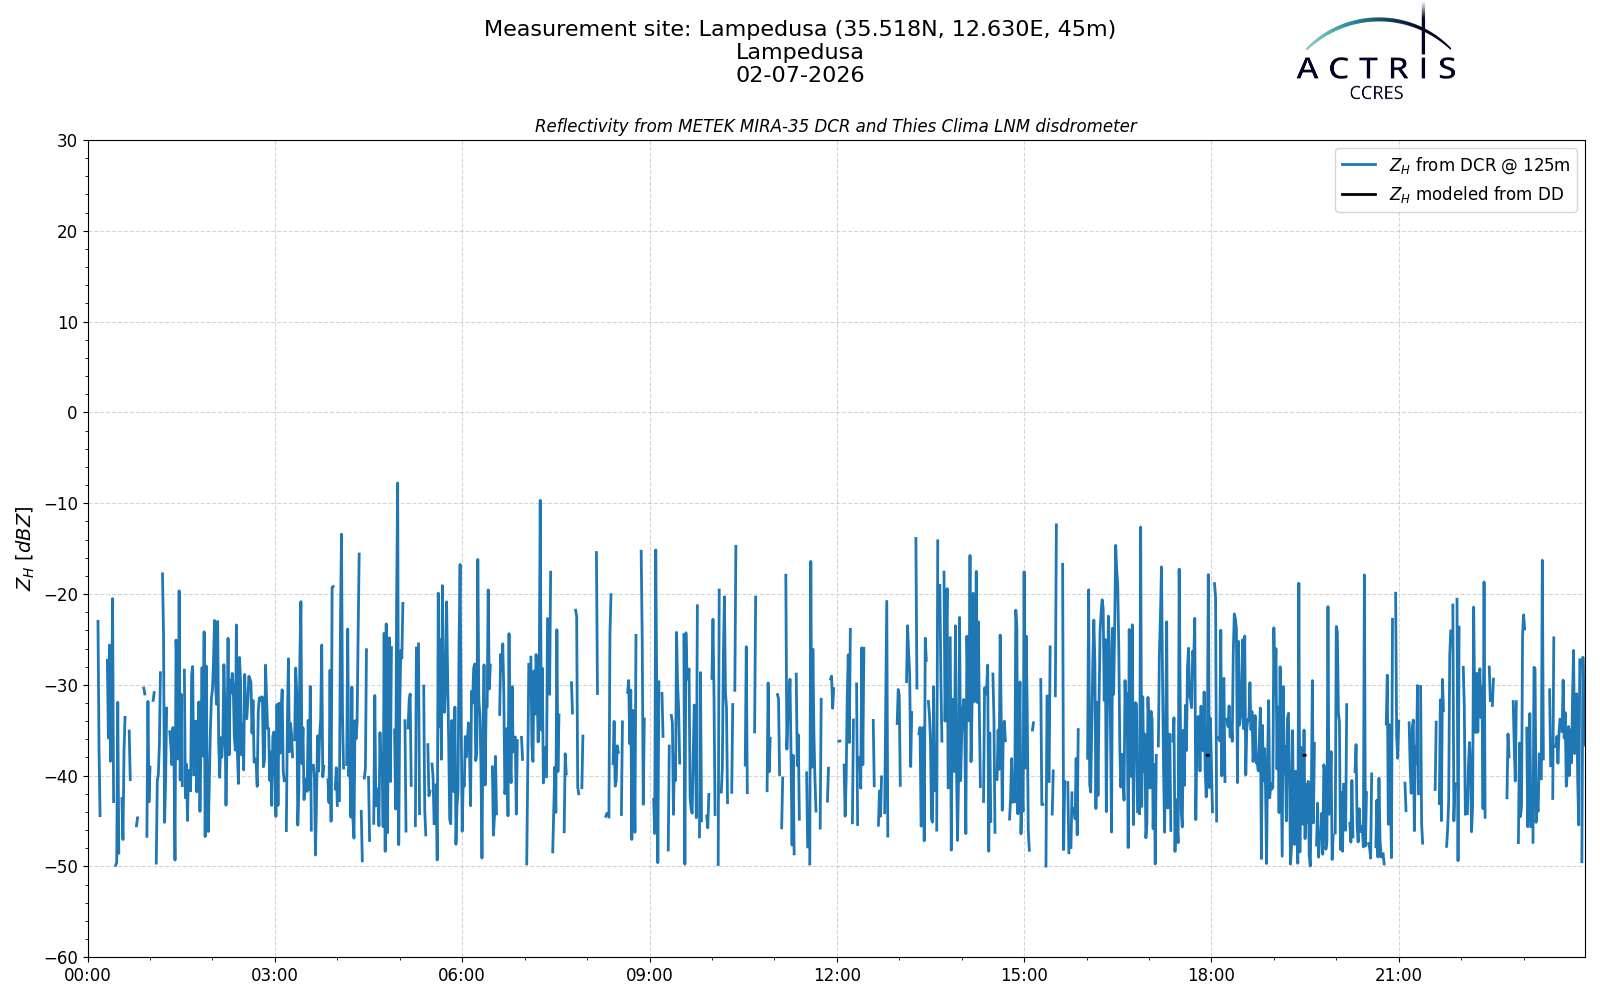The image size is (1600, 1000).
Task: Click the y-axis tick label "−60"
Action: pos(61,958)
